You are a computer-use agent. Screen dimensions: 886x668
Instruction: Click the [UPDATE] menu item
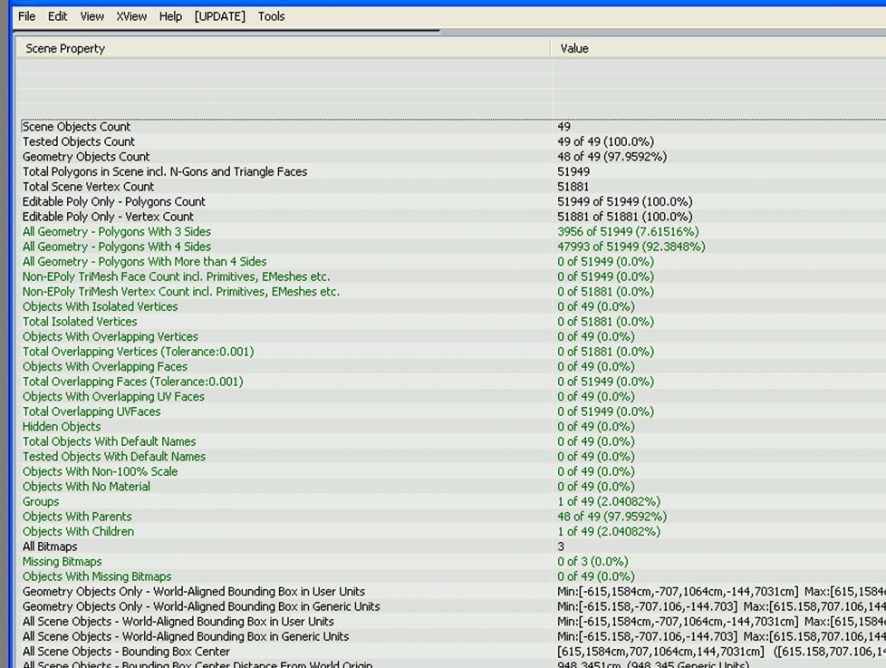click(x=220, y=16)
